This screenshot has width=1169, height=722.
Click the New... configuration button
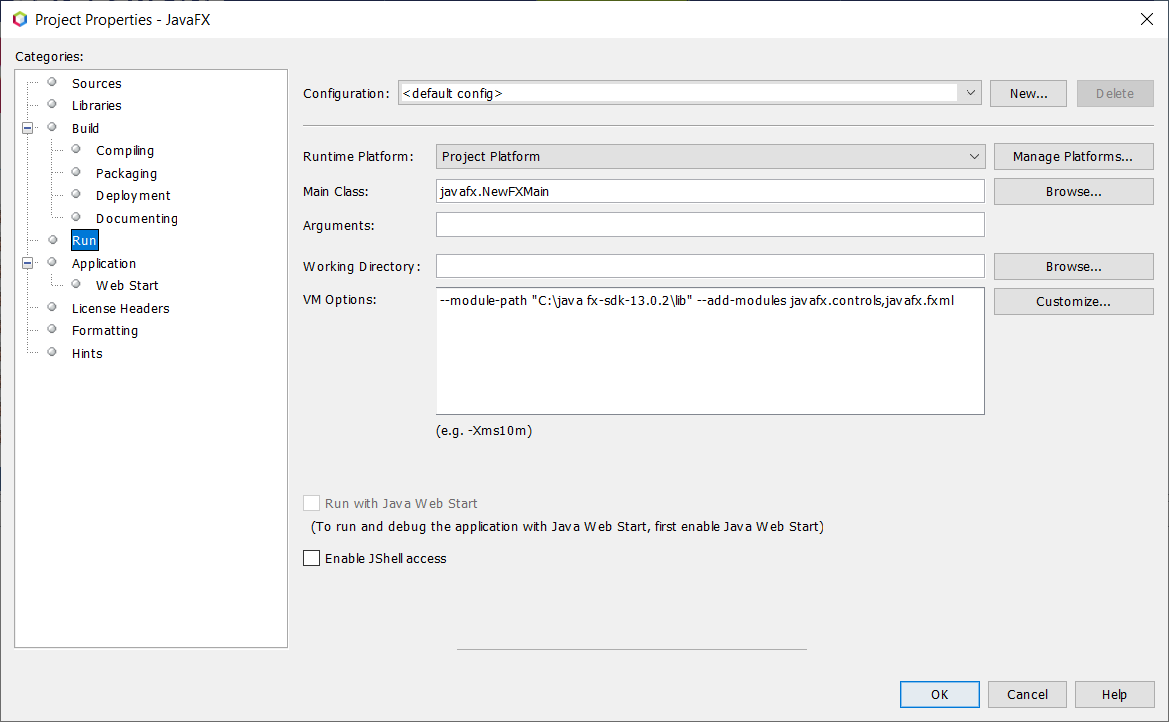(x=1028, y=93)
